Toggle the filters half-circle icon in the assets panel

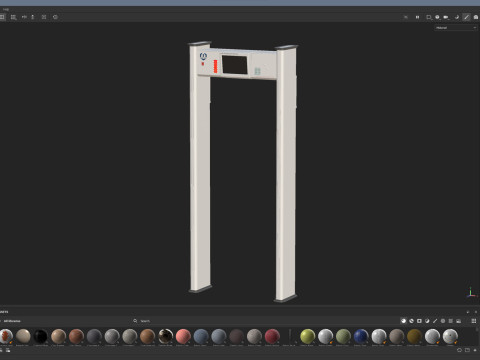tap(427, 321)
